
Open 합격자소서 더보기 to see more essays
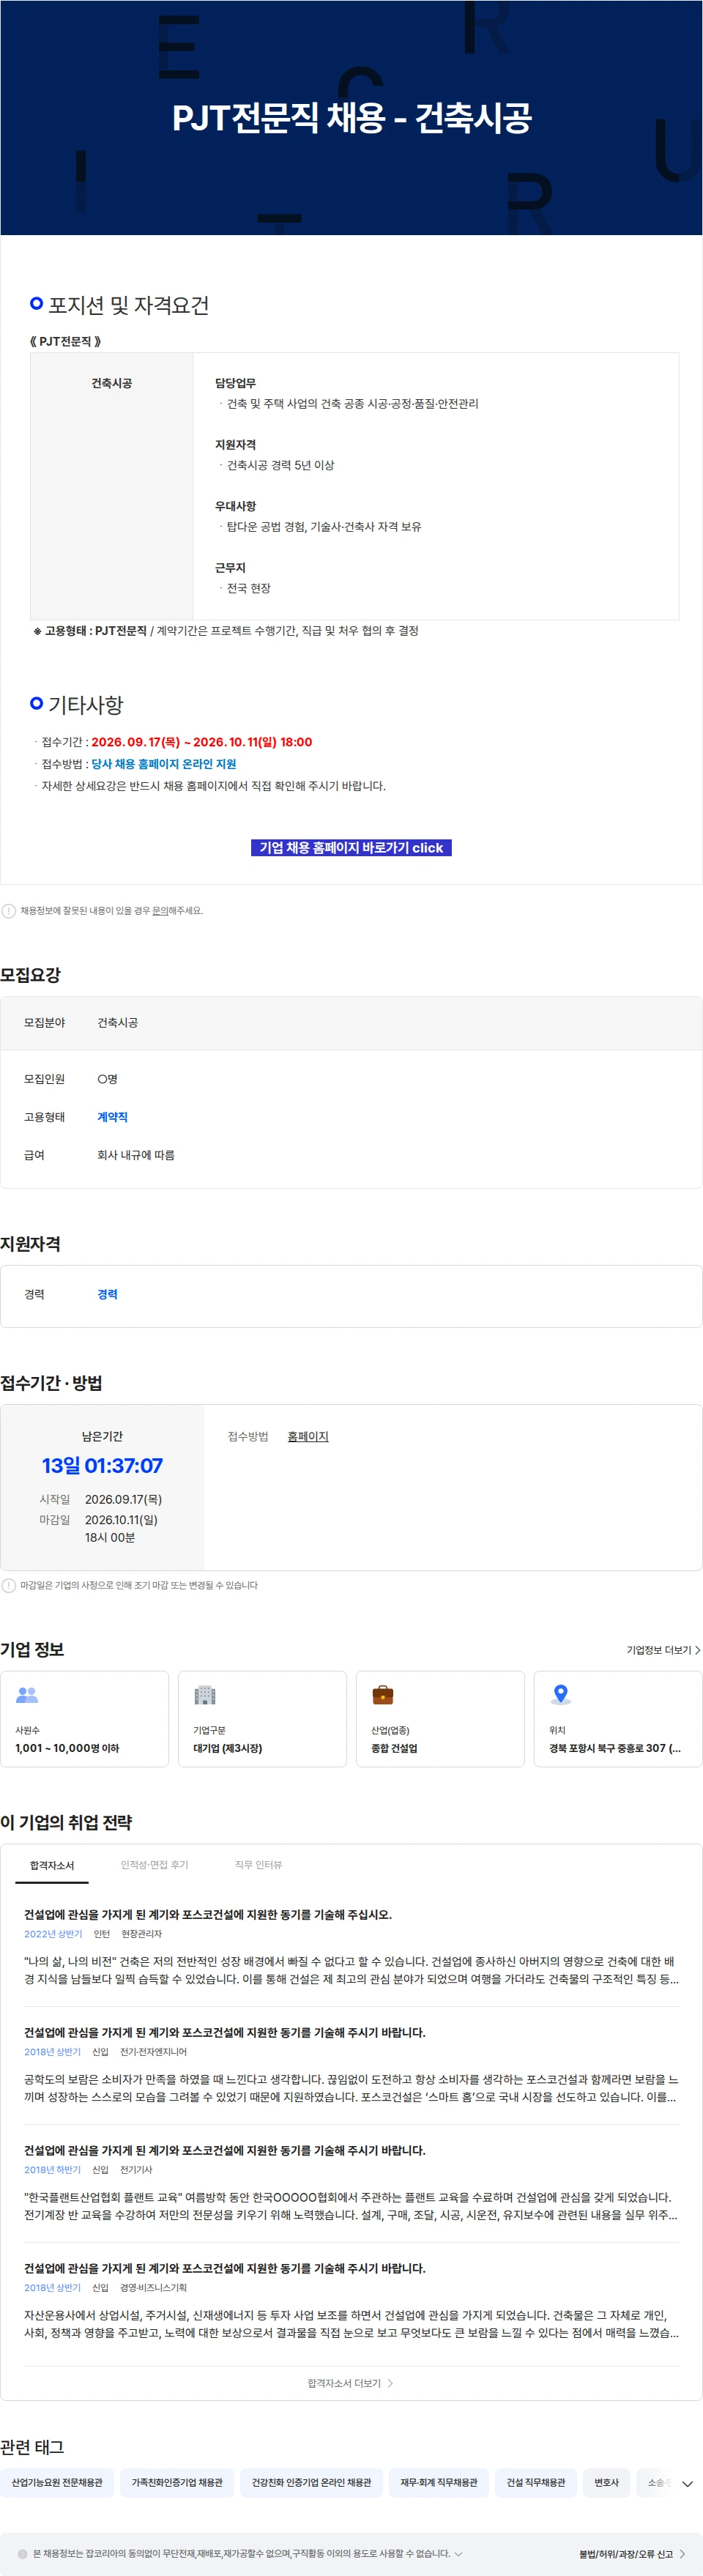[351, 2383]
